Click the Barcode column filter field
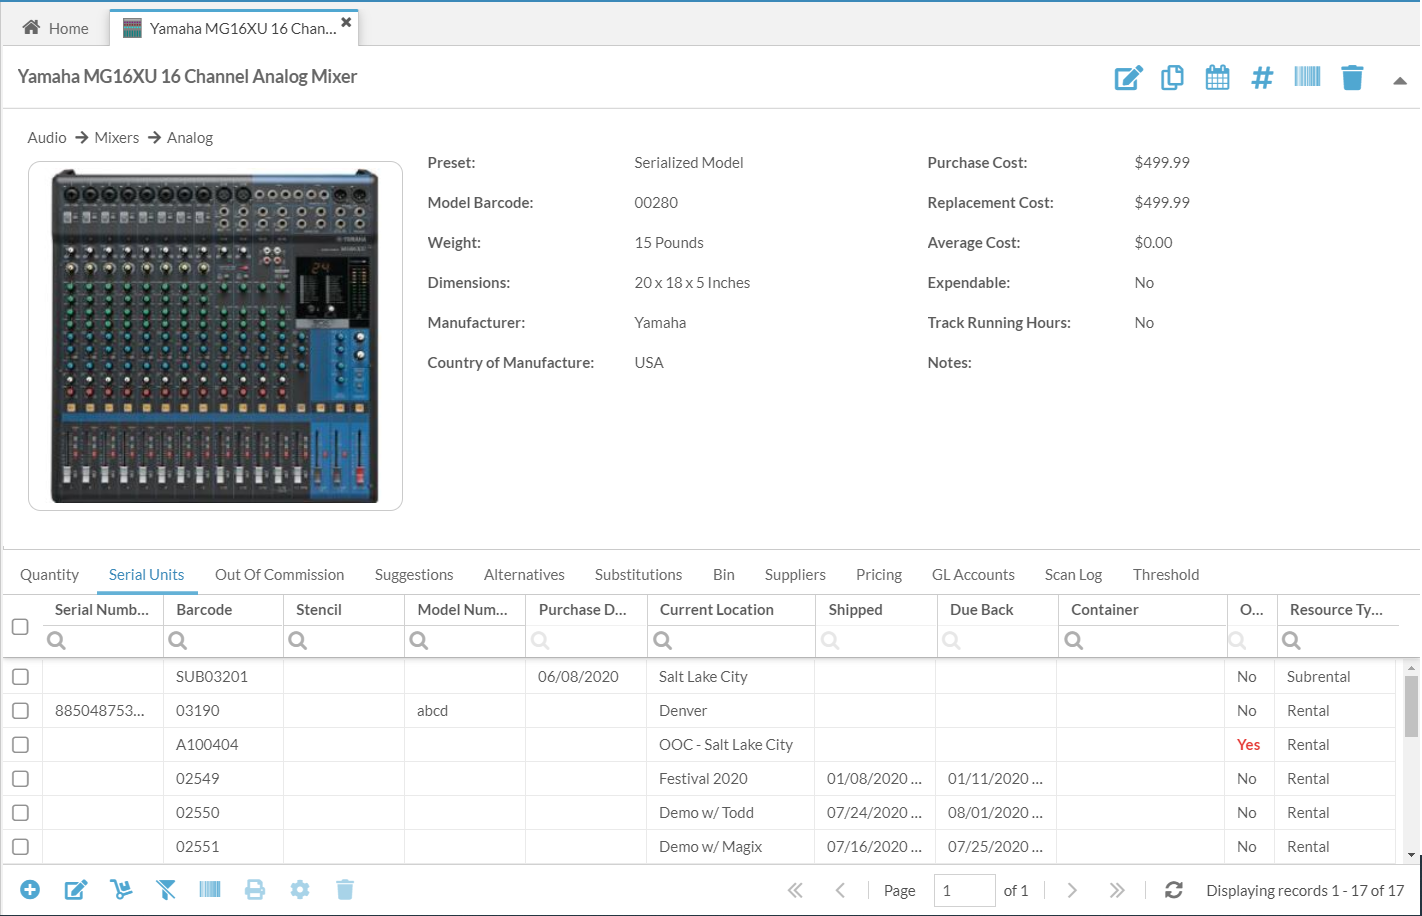Image resolution: width=1422 pixels, height=916 pixels. point(224,641)
